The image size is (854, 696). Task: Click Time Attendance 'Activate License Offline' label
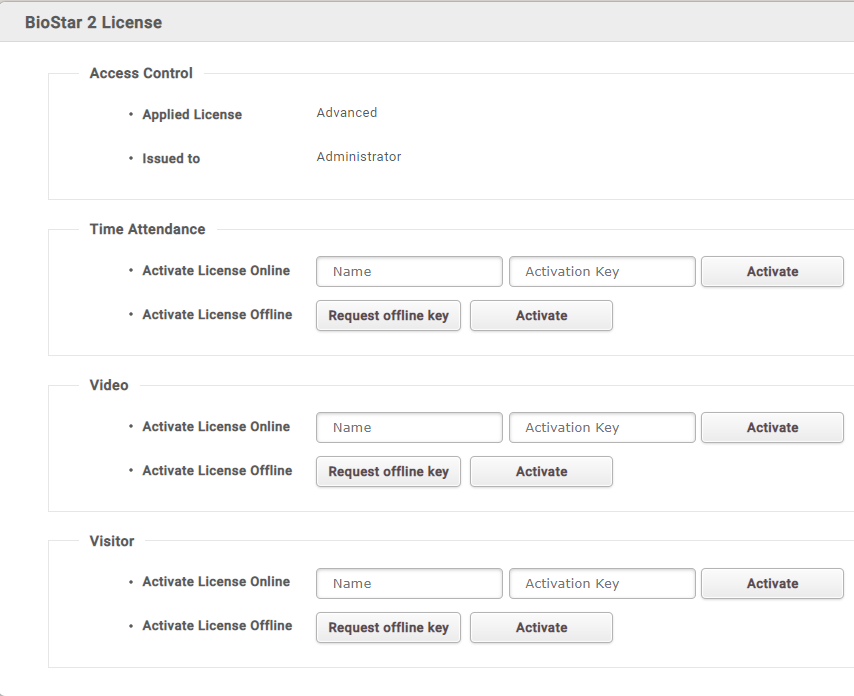[217, 315]
